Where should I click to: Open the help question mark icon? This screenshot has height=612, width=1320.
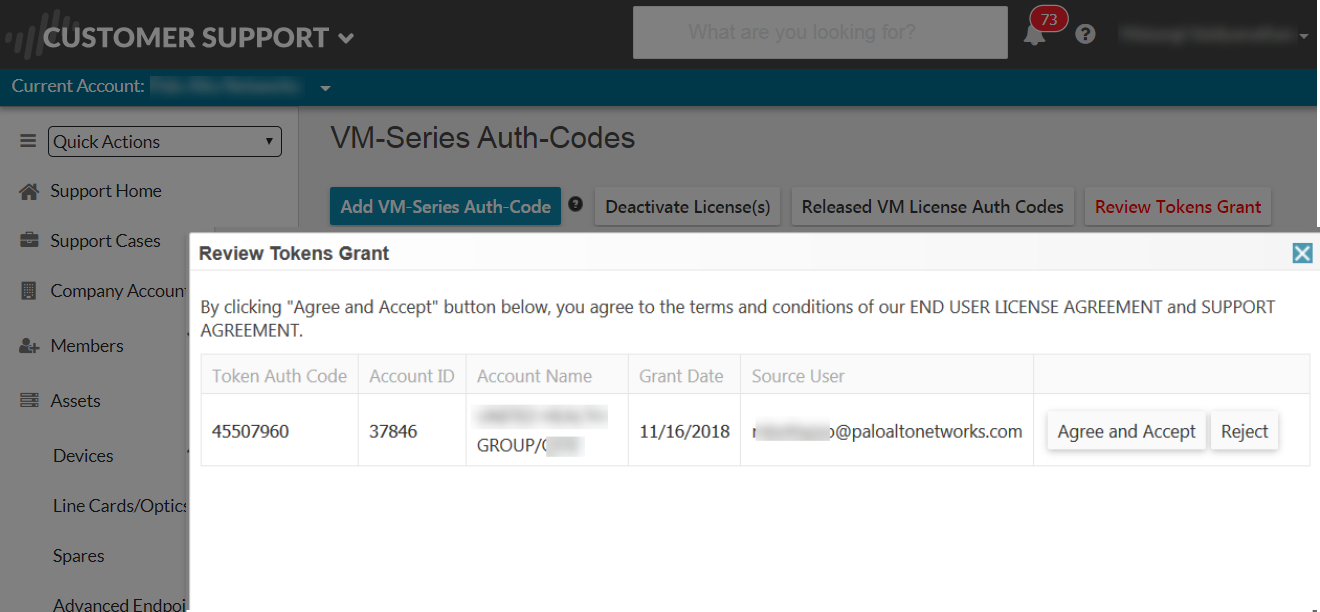tap(1085, 34)
